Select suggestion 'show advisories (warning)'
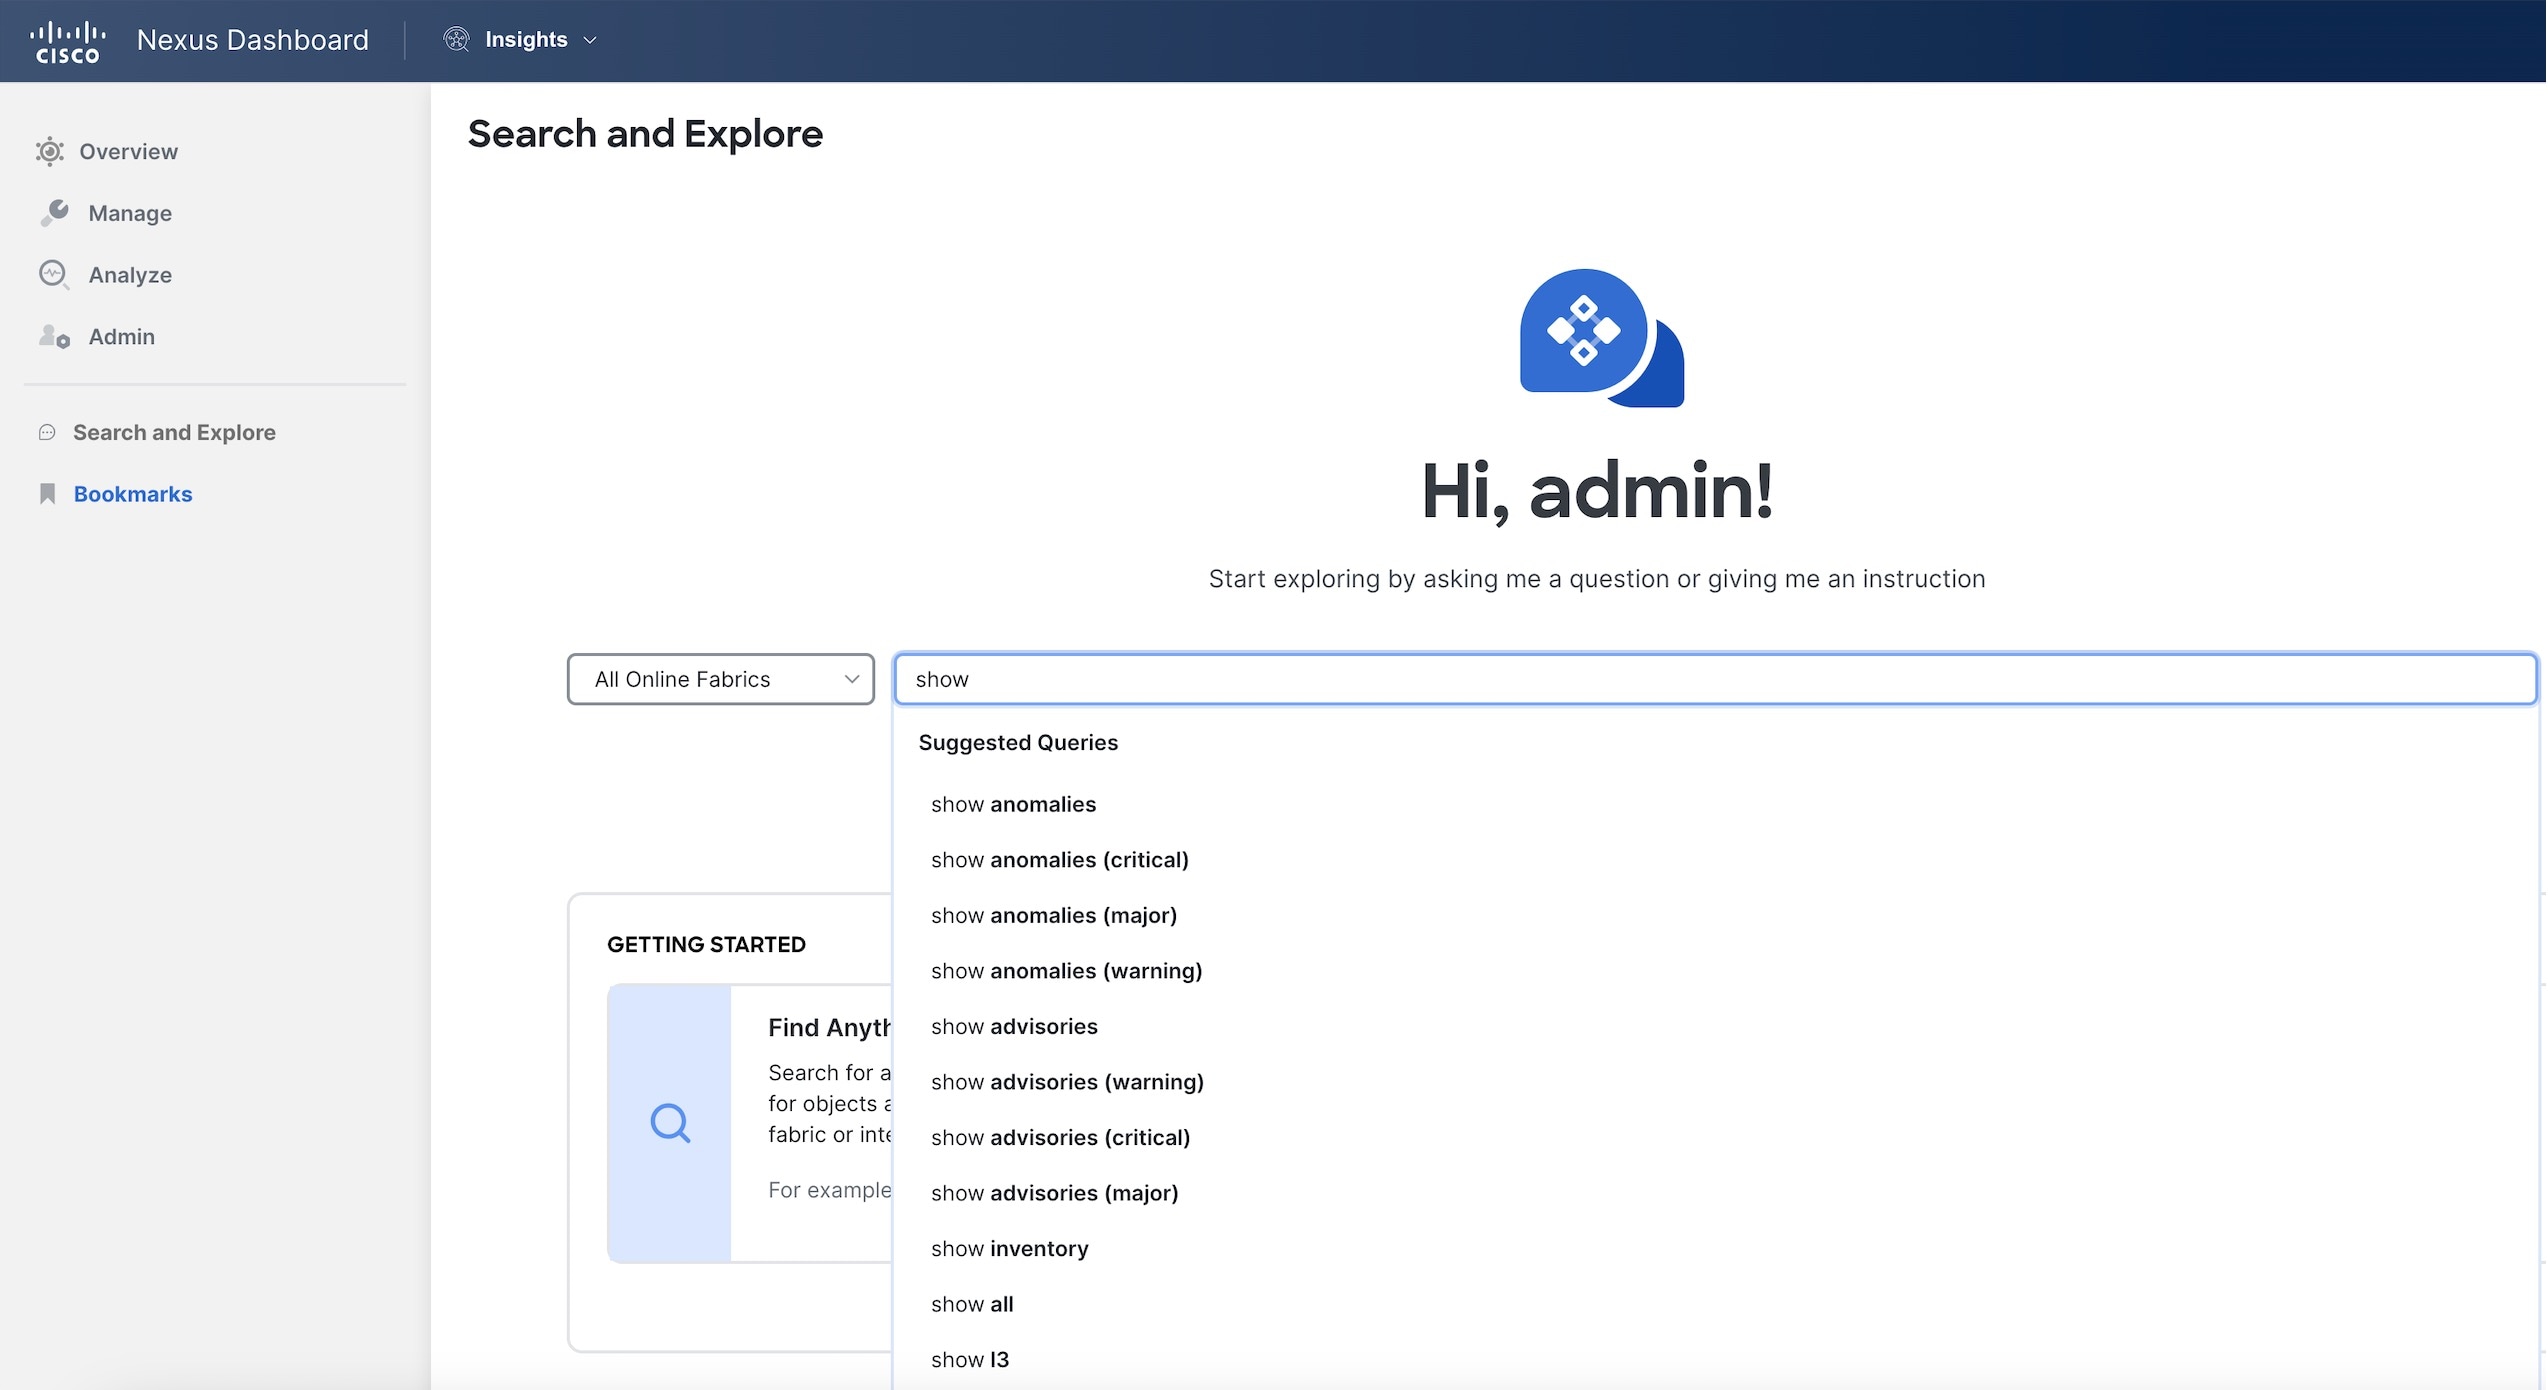 pyautogui.click(x=1067, y=1082)
